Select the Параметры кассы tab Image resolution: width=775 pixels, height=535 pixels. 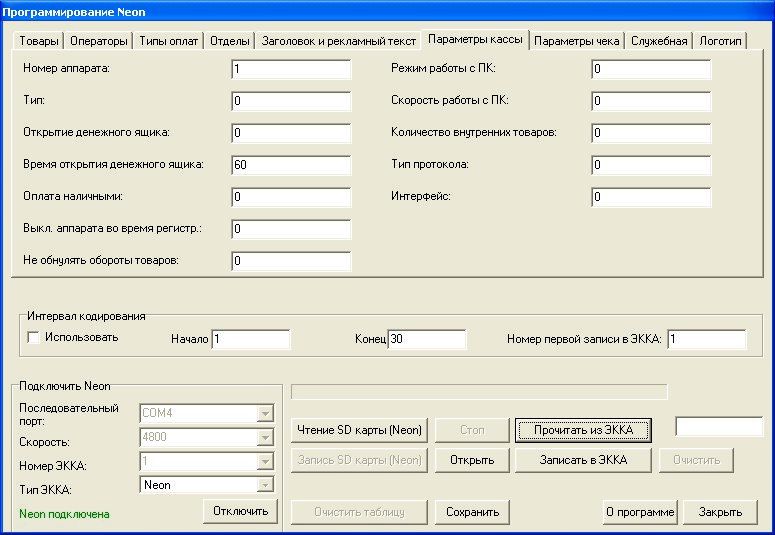point(475,40)
